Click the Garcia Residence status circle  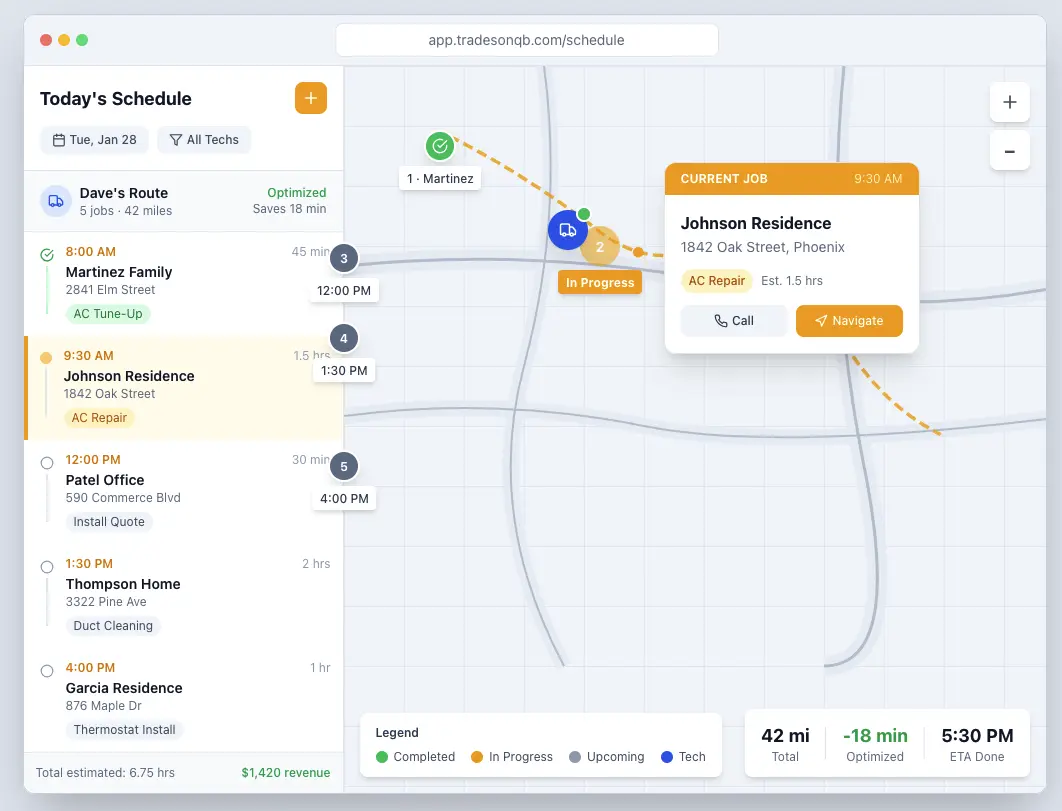tap(47, 671)
